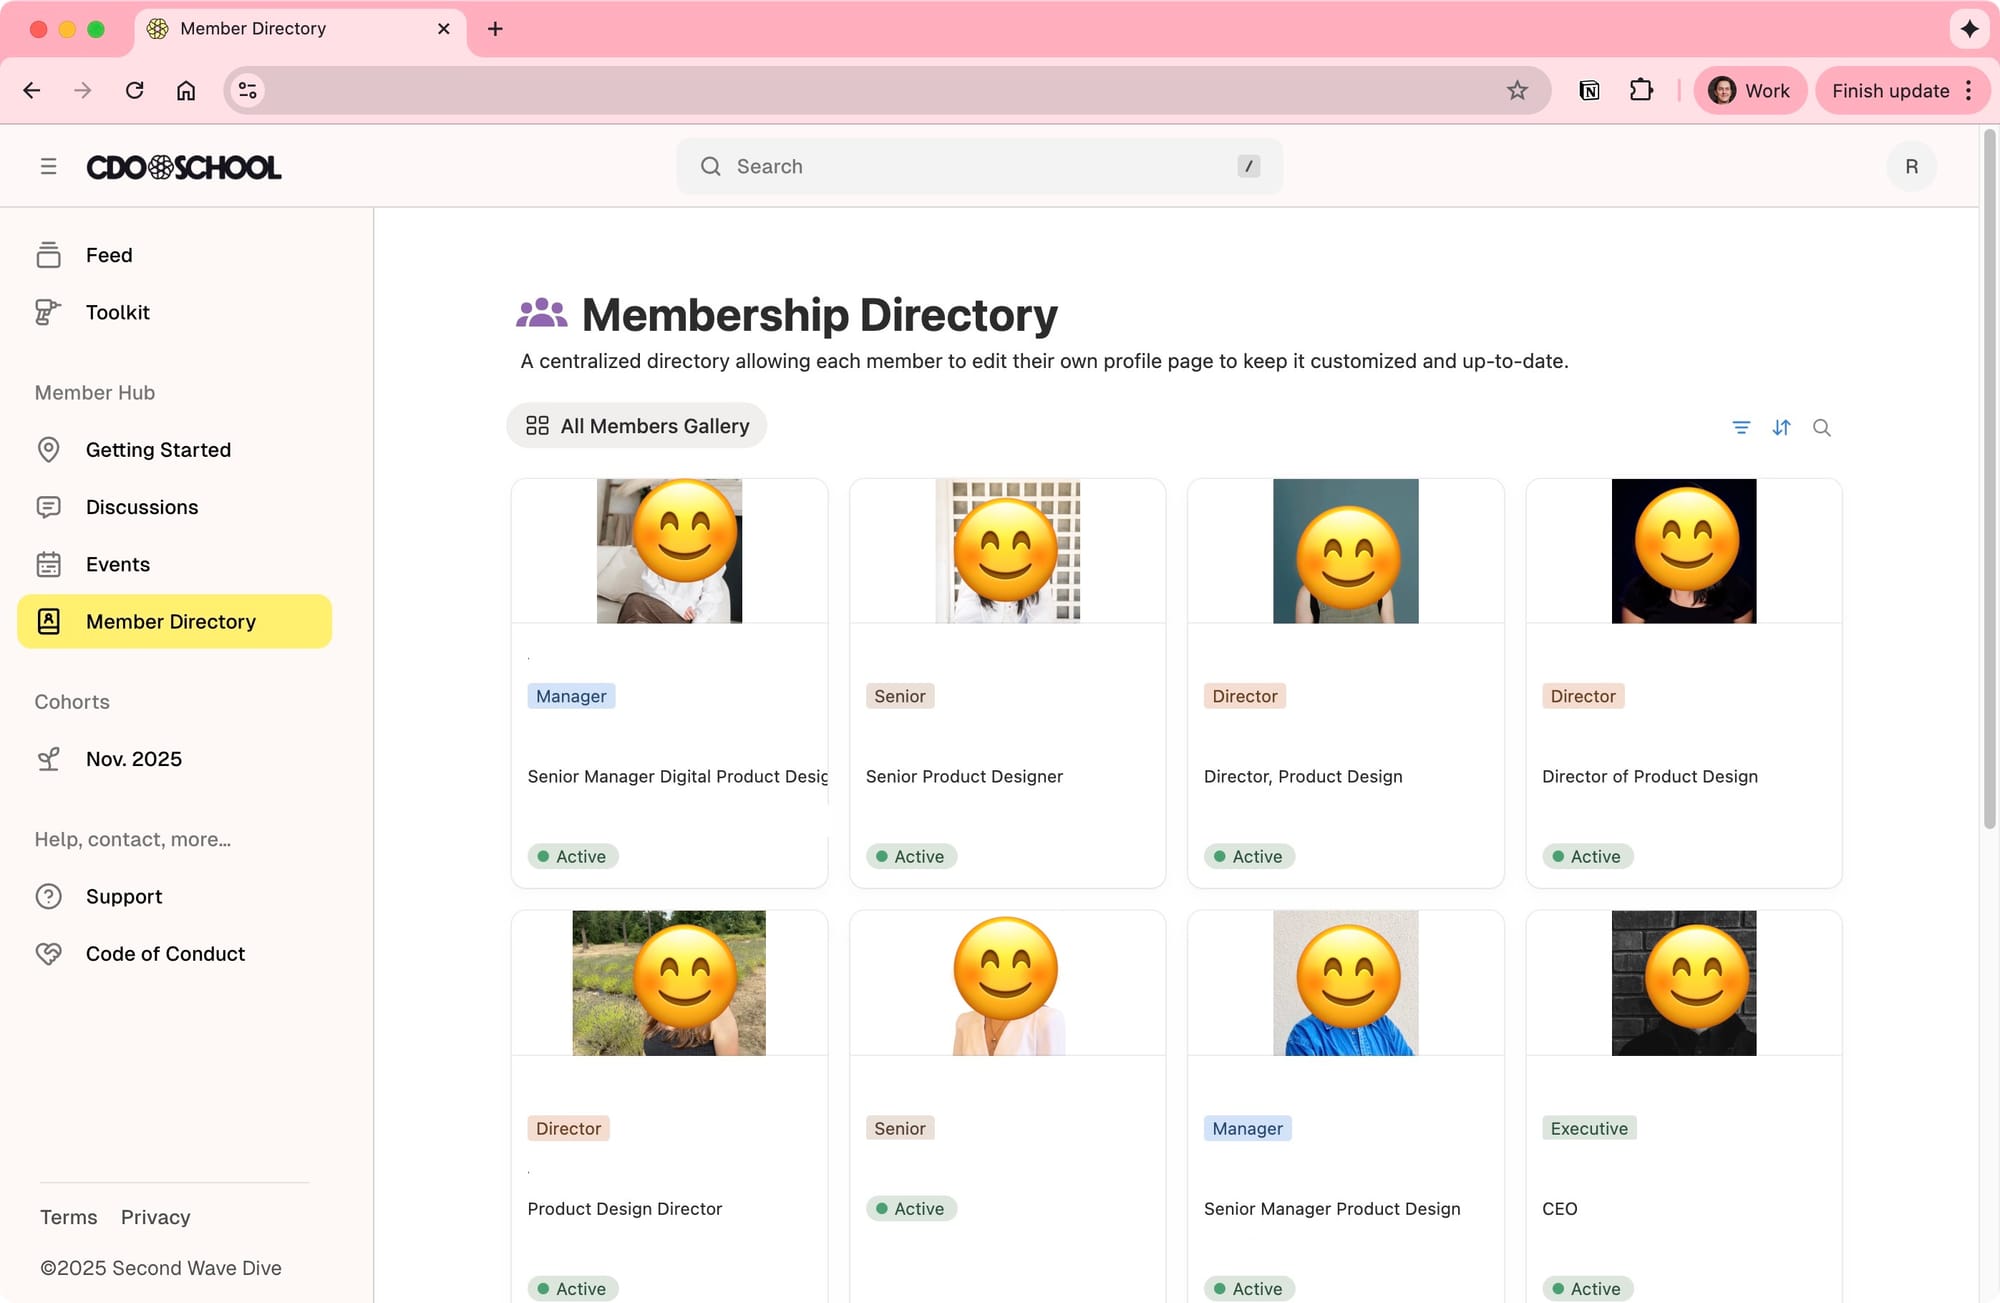Open the Chrome three-dot menu

coord(1969,91)
